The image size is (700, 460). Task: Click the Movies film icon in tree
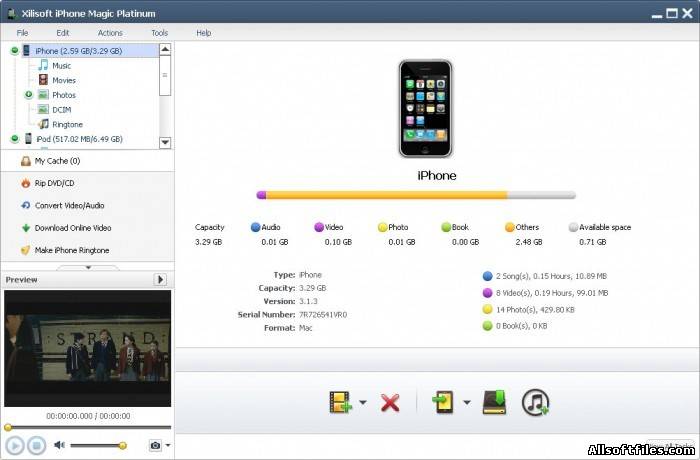point(43,80)
